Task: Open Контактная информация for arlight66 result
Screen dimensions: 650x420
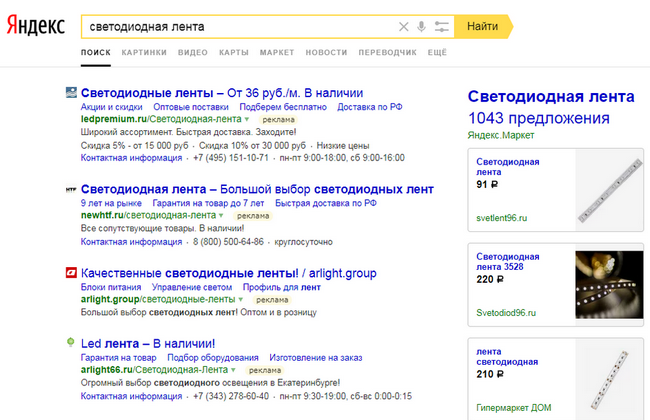Action: coord(131,396)
